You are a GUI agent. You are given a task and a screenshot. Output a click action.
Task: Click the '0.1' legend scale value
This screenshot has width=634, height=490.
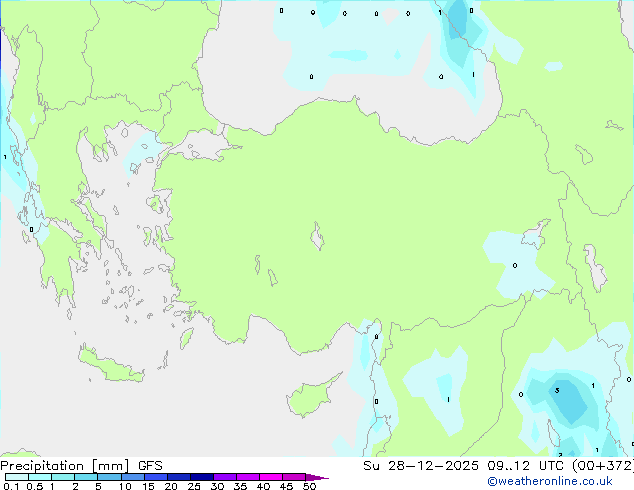tap(12, 486)
